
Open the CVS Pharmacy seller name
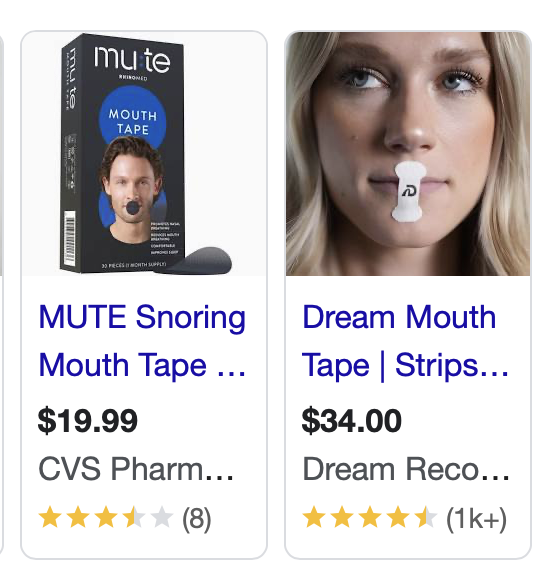pos(136,469)
